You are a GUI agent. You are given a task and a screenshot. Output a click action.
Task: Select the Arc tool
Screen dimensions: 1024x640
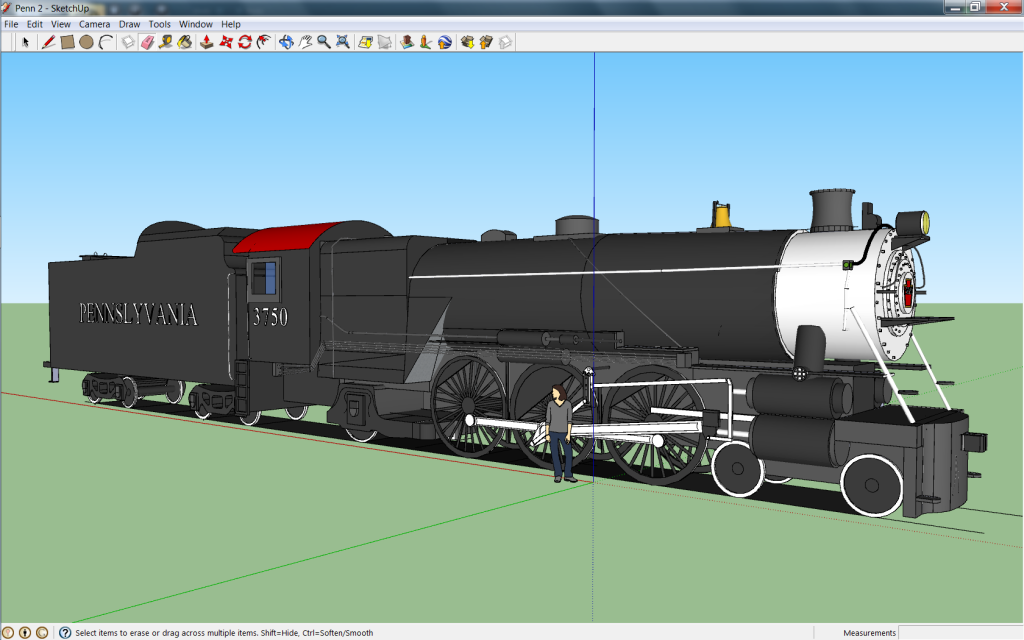(x=106, y=42)
